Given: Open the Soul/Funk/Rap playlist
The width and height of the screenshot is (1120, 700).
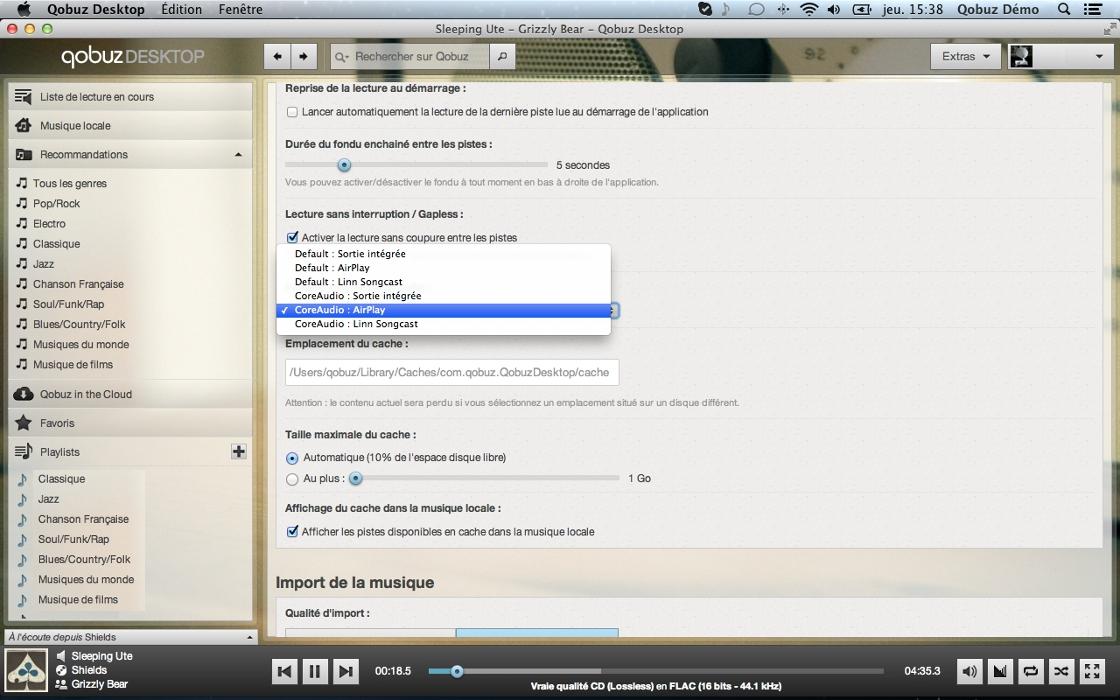Looking at the screenshot, I should [x=73, y=539].
